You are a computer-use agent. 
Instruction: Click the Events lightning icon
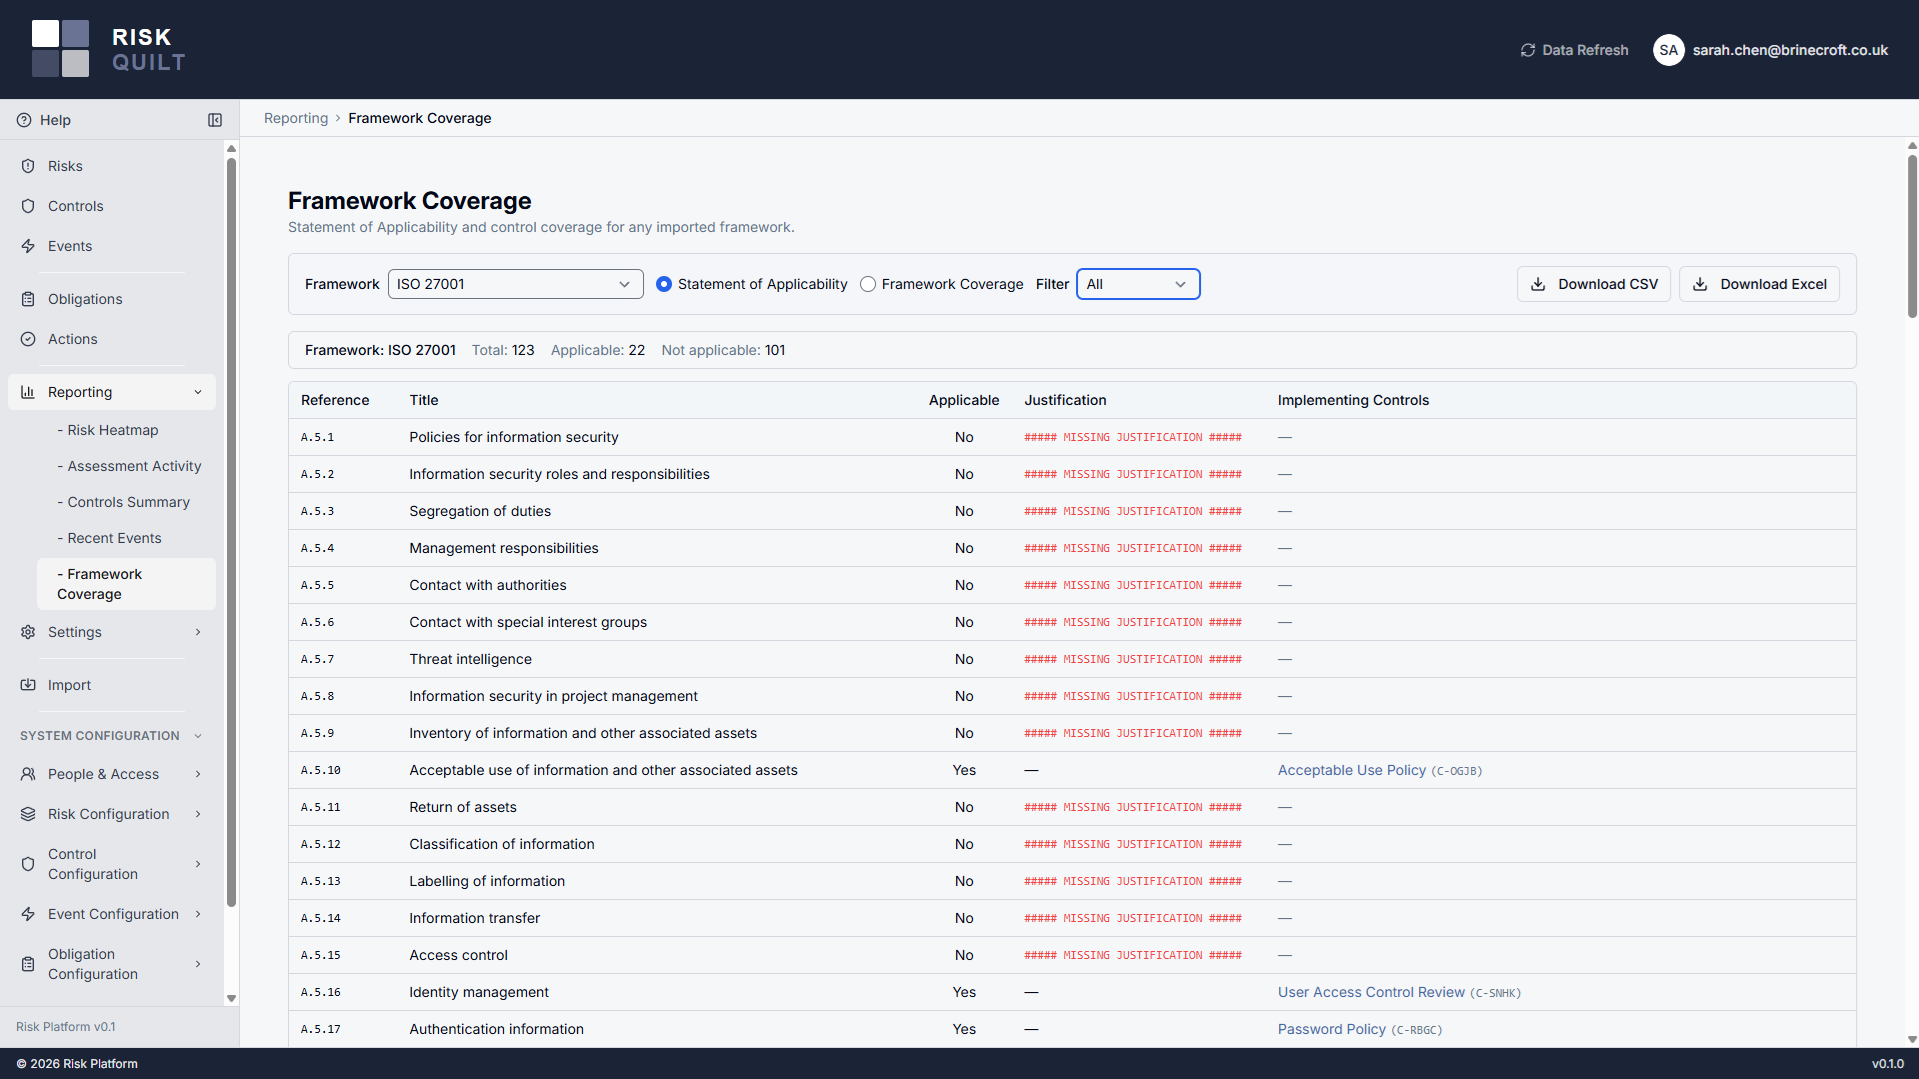28,246
